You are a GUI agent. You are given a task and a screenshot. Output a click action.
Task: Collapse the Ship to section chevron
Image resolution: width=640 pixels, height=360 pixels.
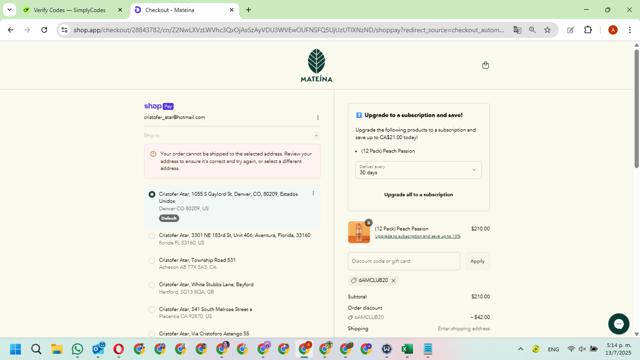tap(316, 136)
